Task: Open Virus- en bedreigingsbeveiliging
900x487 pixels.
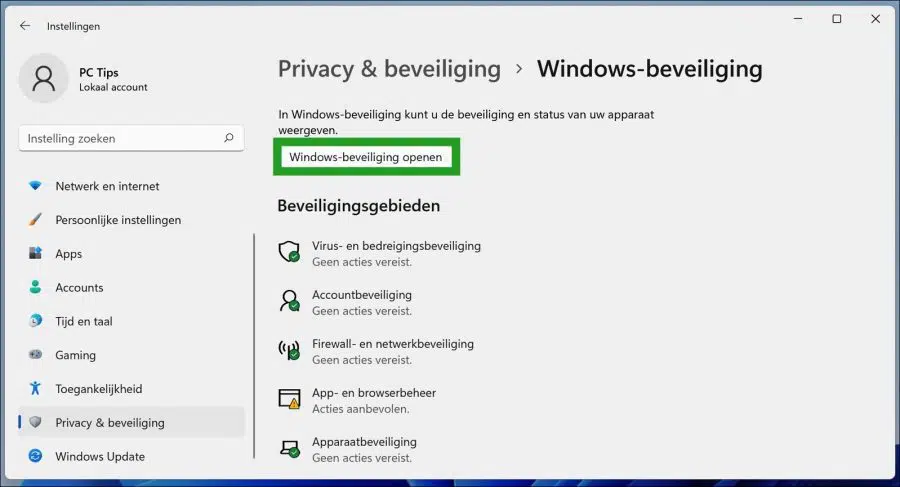Action: pyautogui.click(x=396, y=245)
